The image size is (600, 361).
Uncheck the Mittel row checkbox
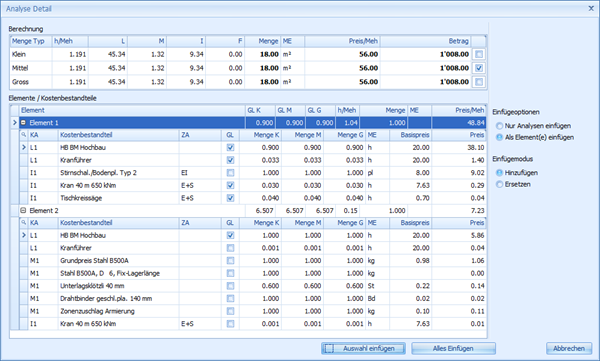tap(479, 68)
